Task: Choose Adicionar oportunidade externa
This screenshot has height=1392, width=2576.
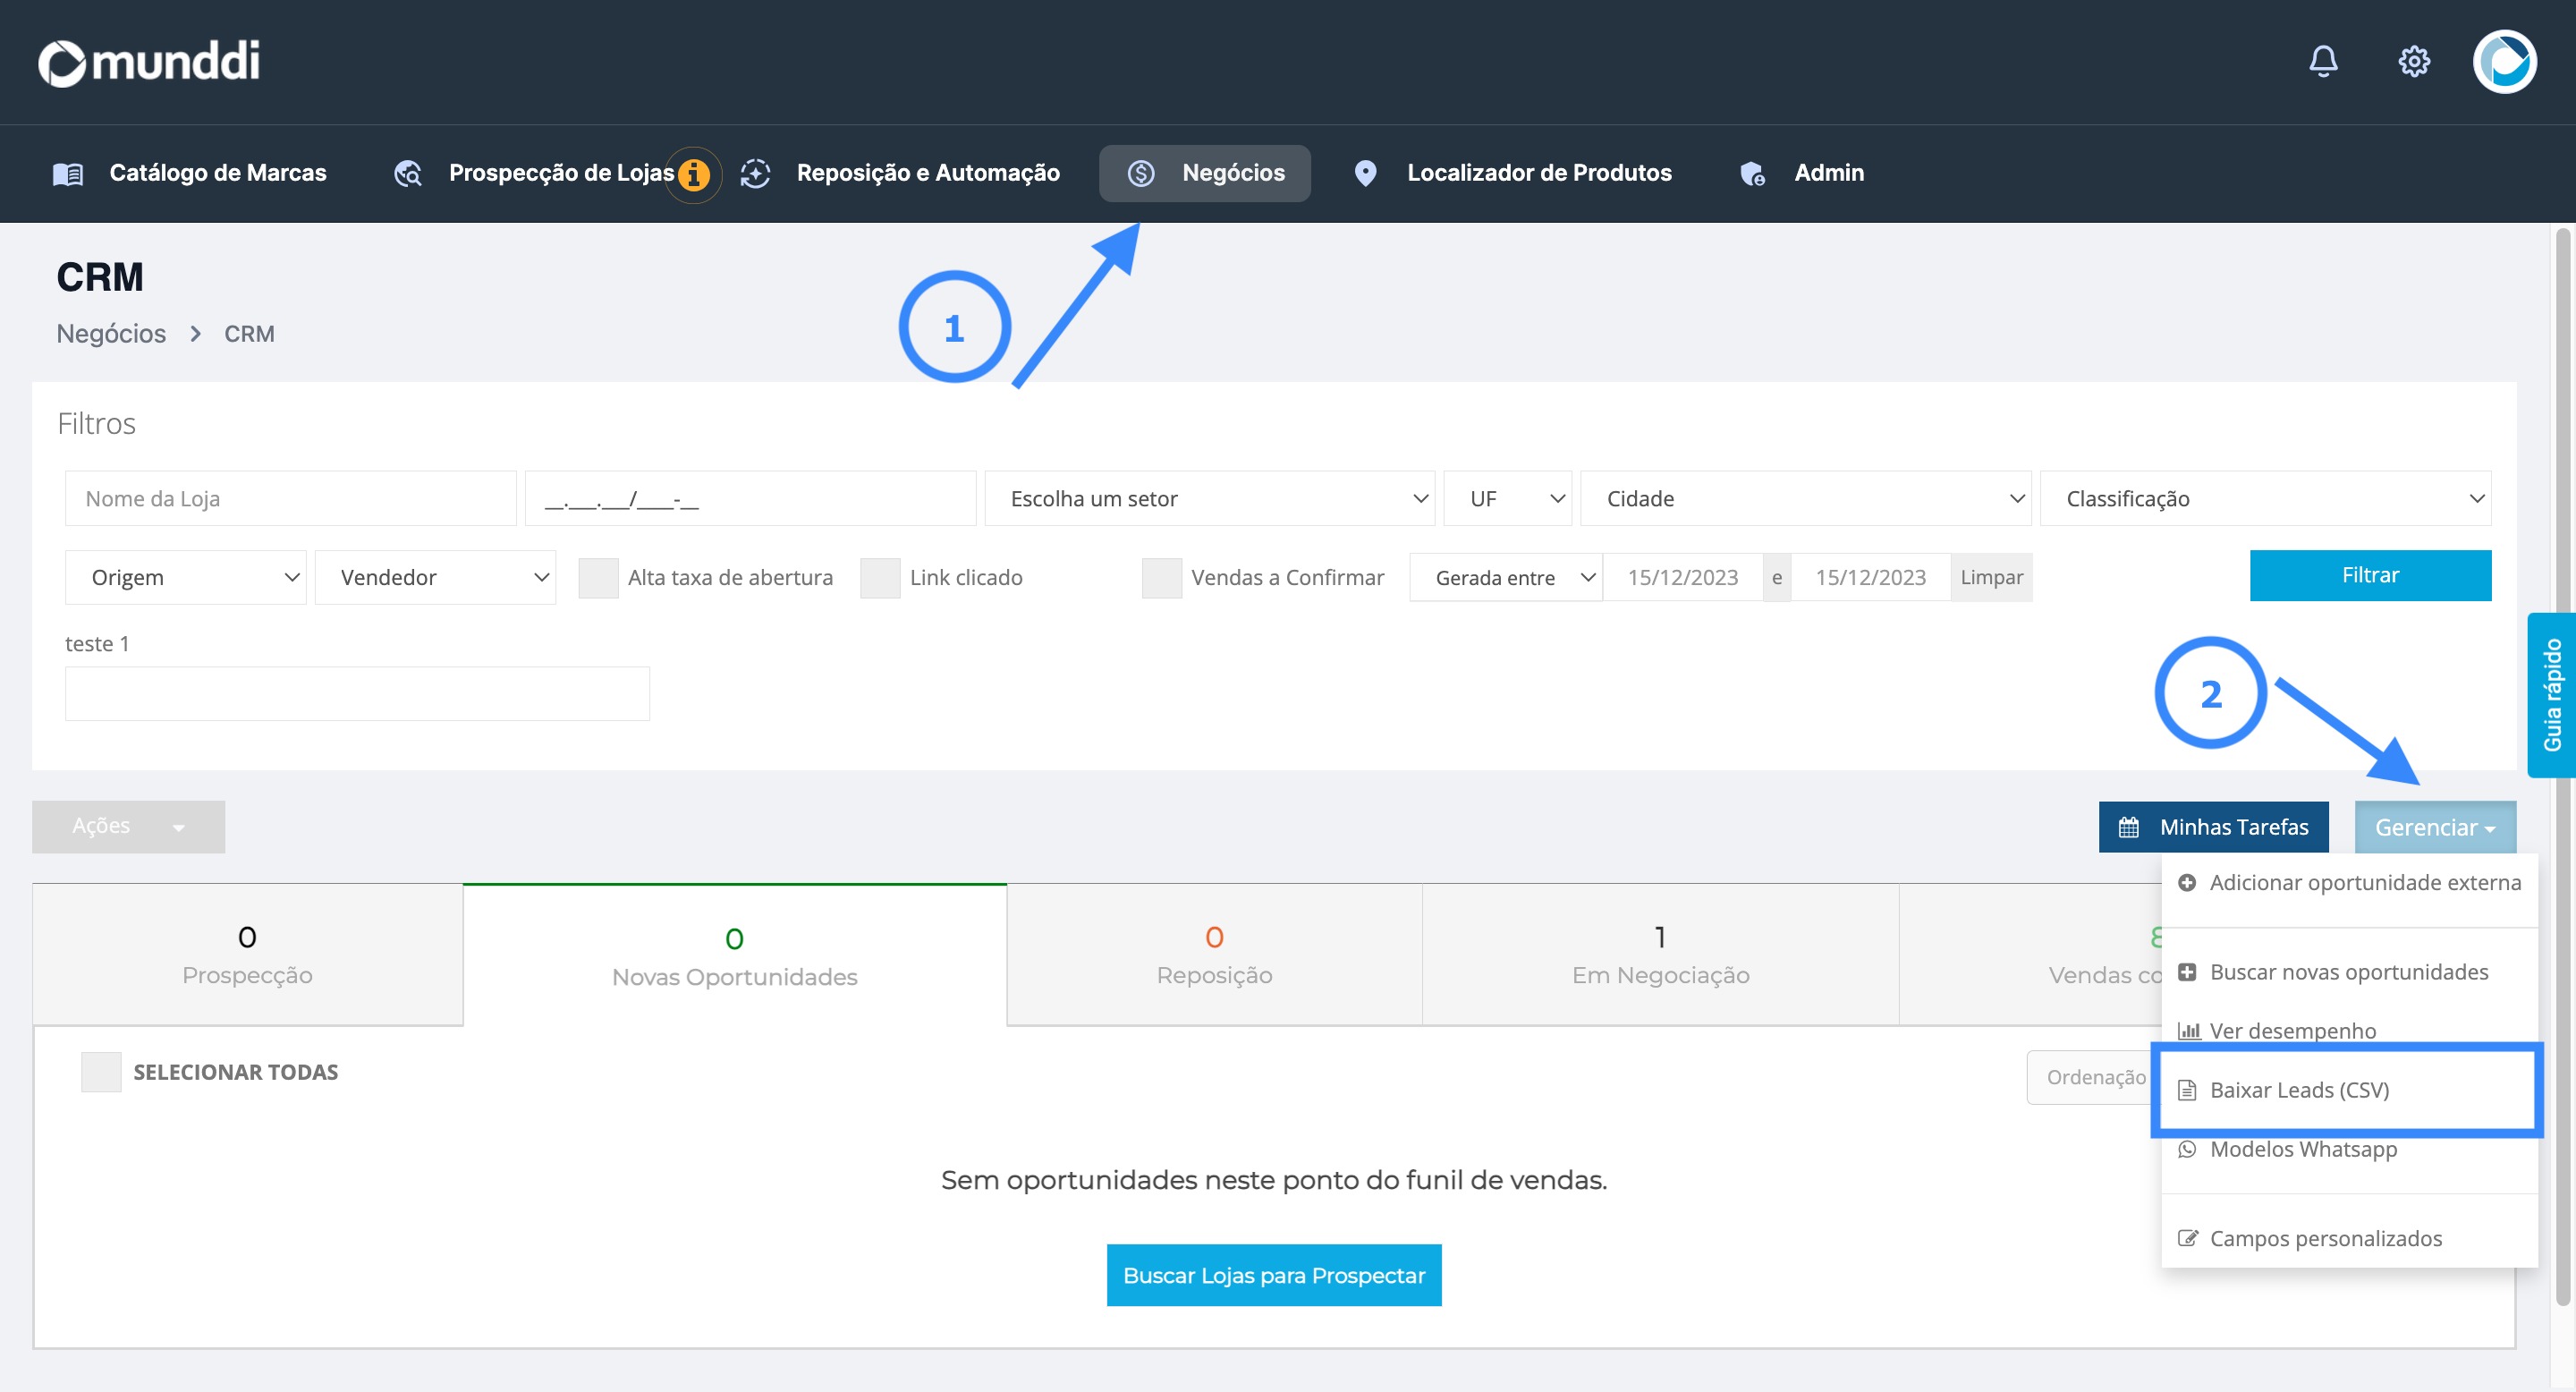Action: coord(2349,883)
